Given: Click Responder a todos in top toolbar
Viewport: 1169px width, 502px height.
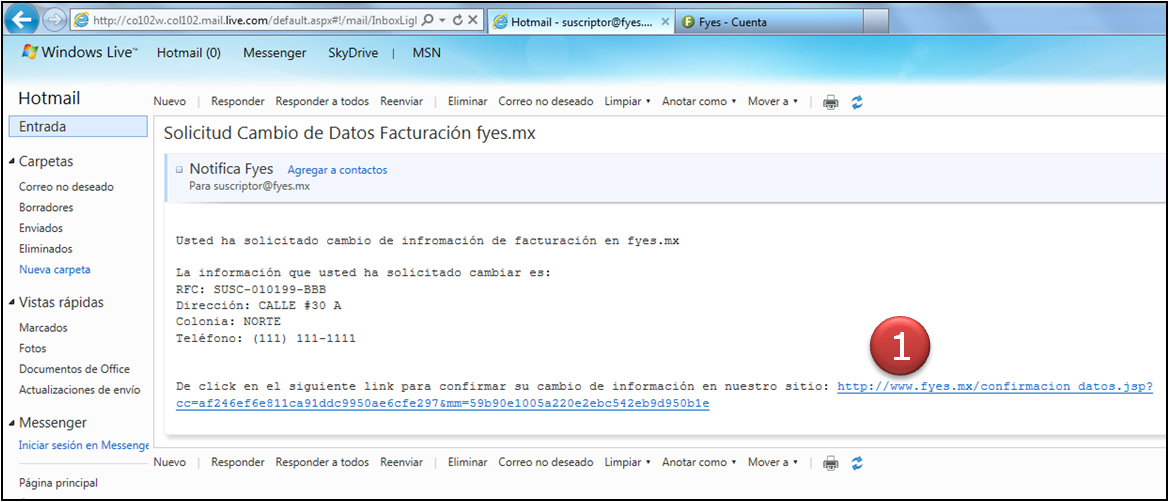Looking at the screenshot, I should click(x=322, y=101).
